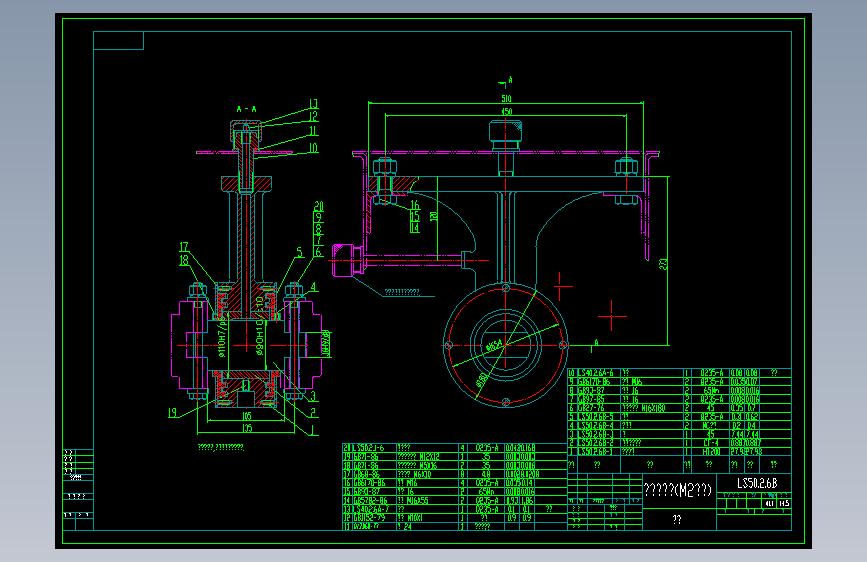
Task: Click the 135 width dimension under section view
Action: [x=247, y=428]
